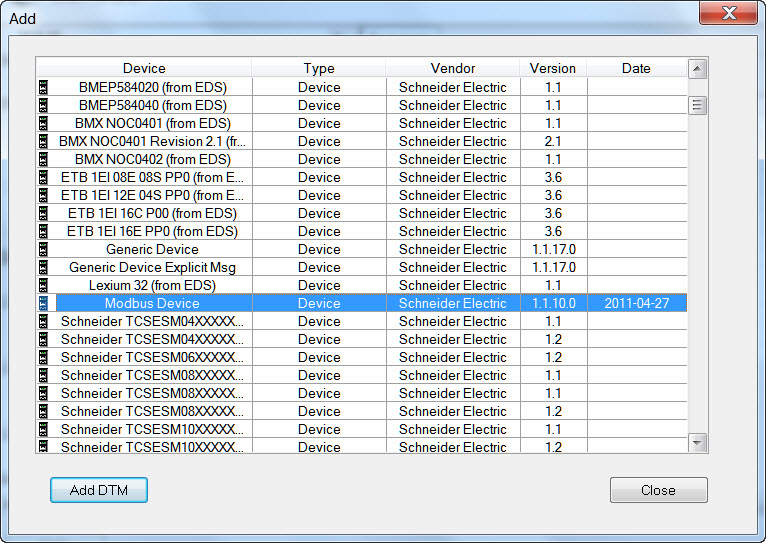This screenshot has width=766, height=543.
Task: Click the icon beside Lexium 32 (from EDS)
Action: point(43,286)
